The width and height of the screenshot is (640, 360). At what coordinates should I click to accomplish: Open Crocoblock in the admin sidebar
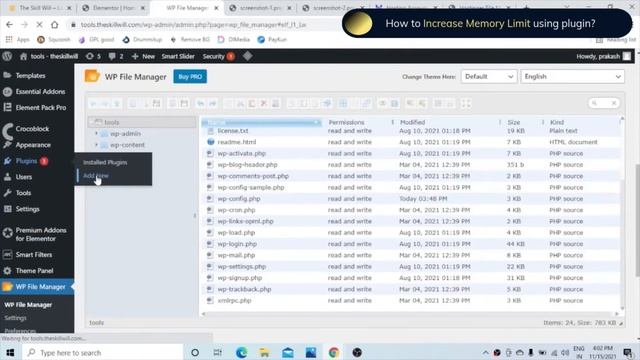pos(32,129)
